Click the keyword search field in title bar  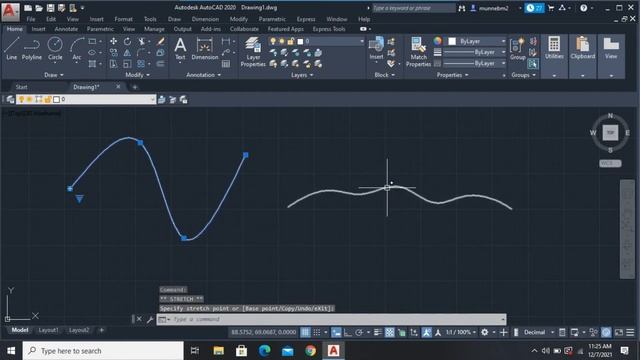(x=413, y=8)
